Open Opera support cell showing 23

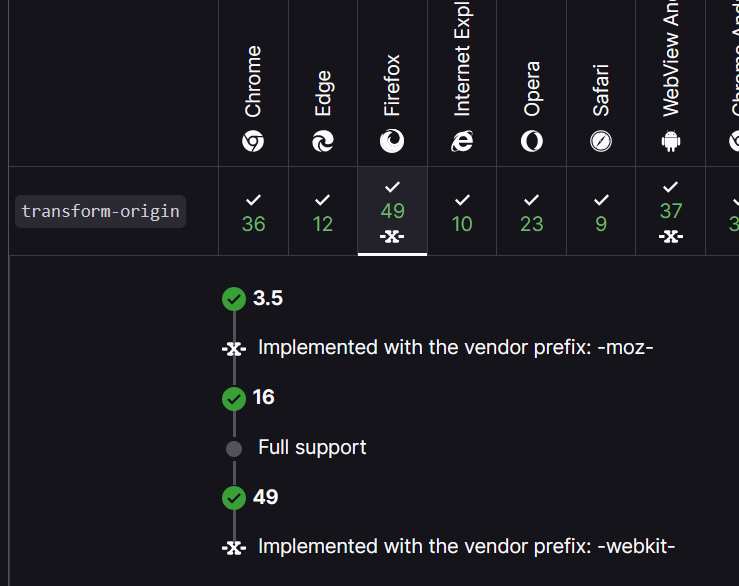coord(532,212)
